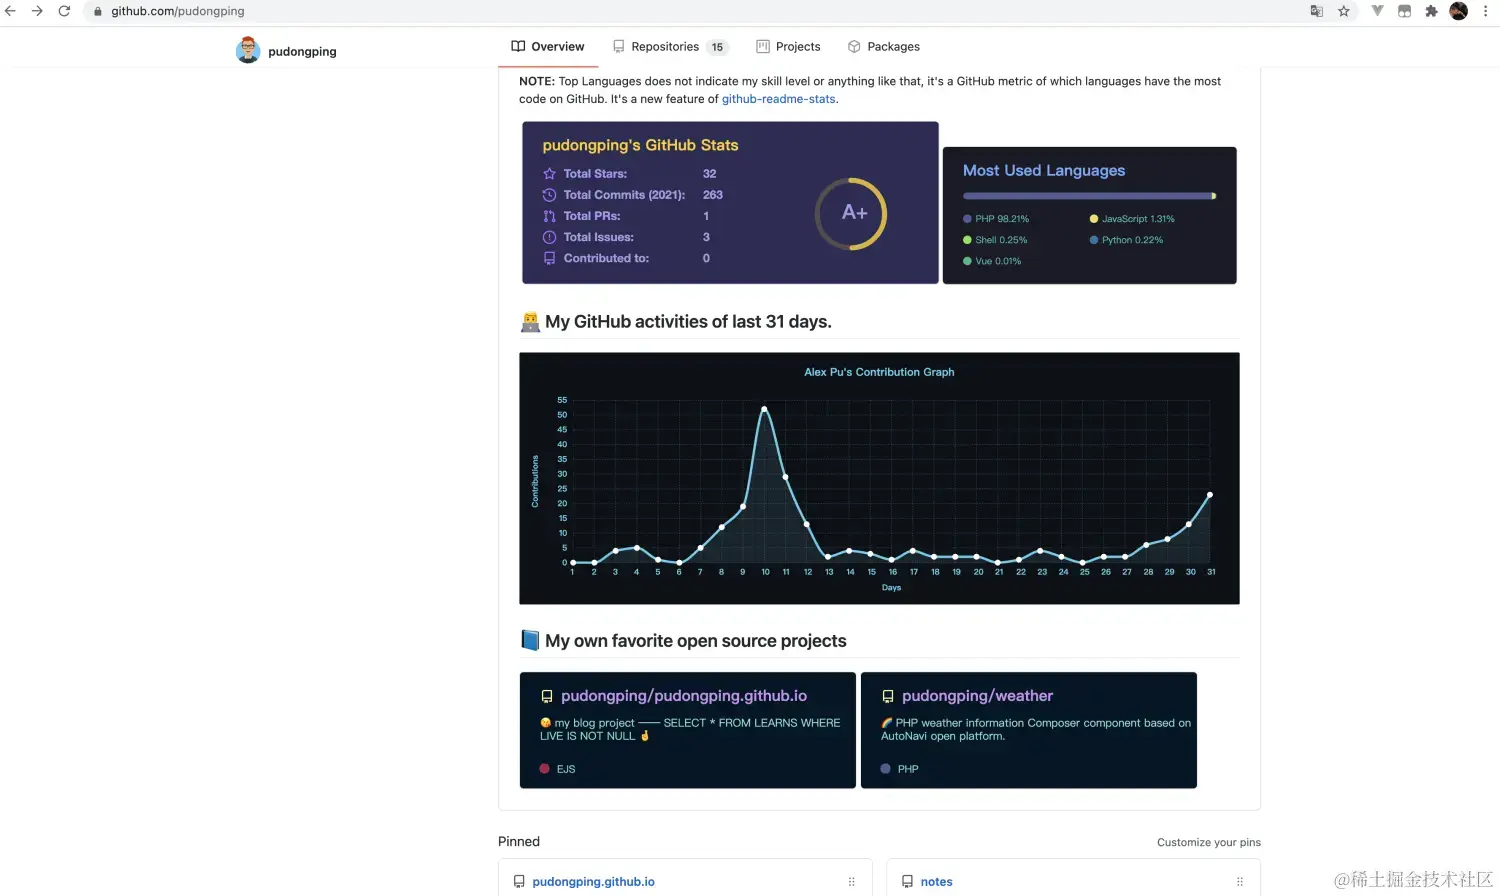Click the Repositories tab repo icon
Image resolution: width=1500 pixels, height=896 pixels.
tap(619, 47)
